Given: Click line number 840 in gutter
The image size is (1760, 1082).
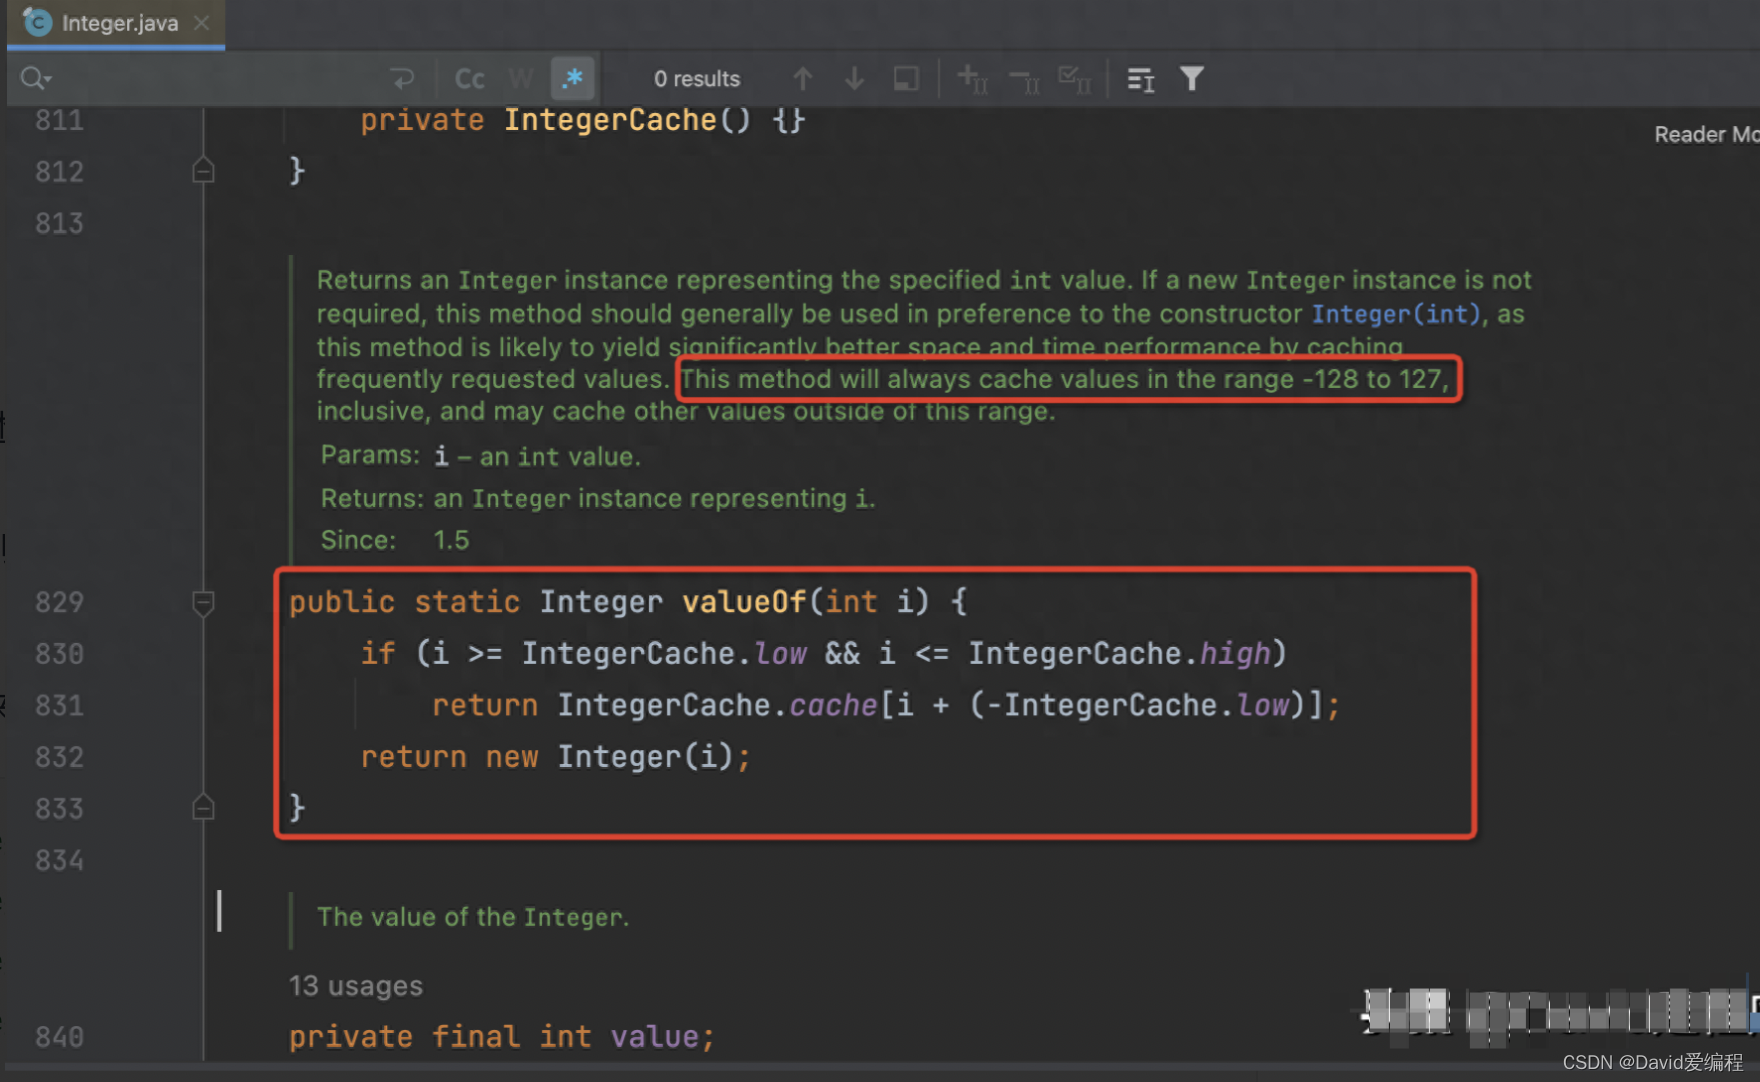Looking at the screenshot, I should (59, 1037).
